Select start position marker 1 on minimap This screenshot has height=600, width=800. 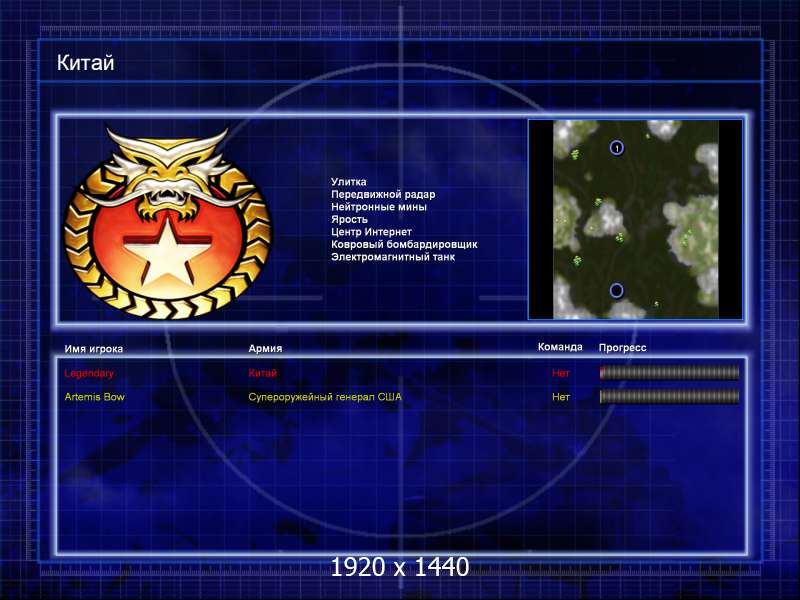click(616, 148)
